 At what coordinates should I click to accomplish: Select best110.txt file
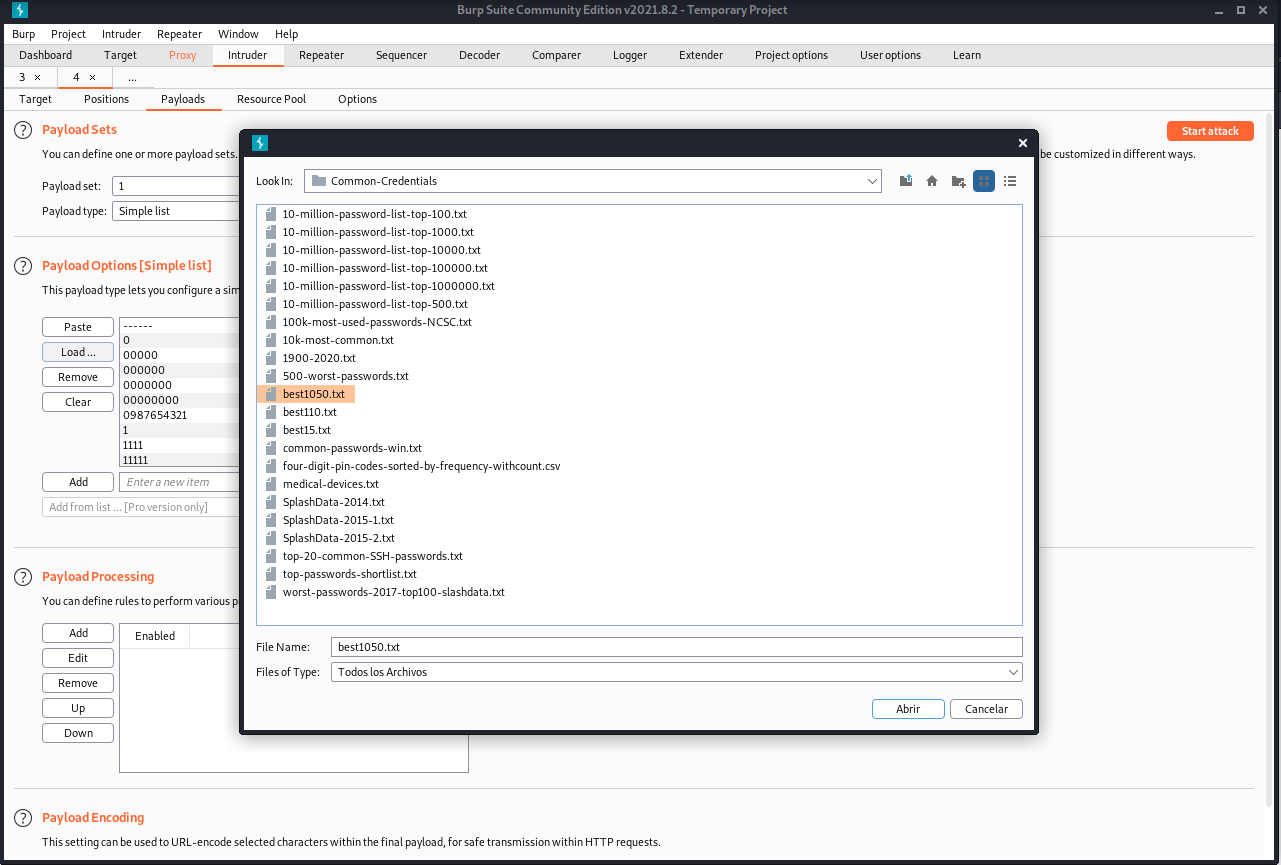pos(309,412)
